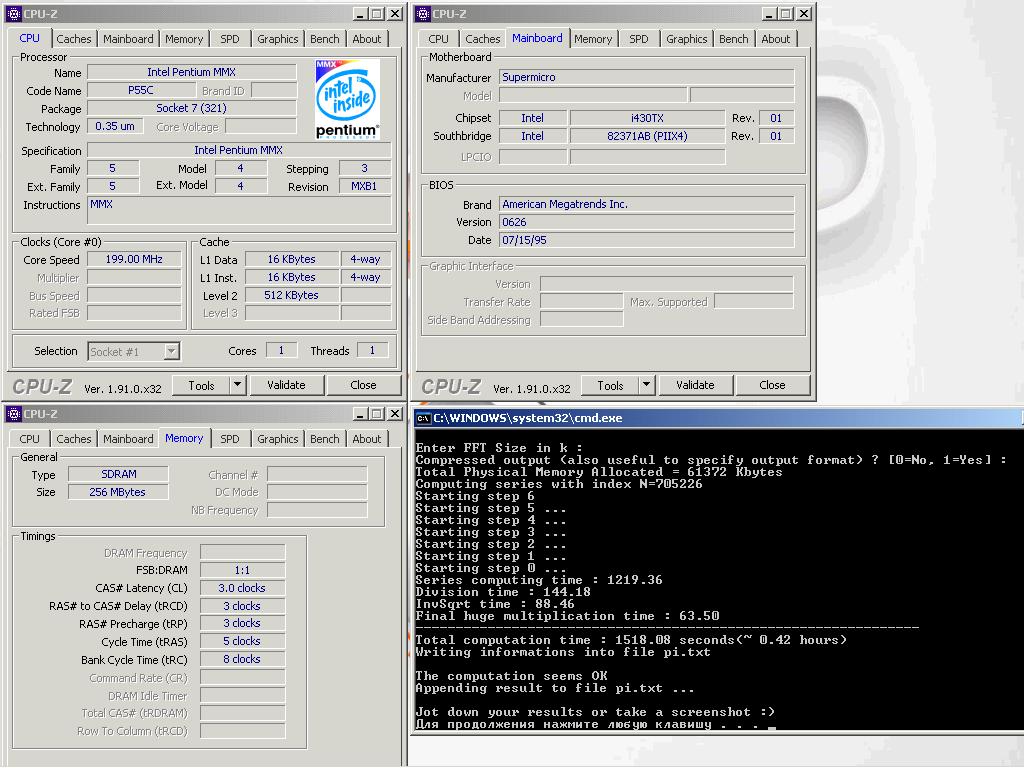The height and width of the screenshot is (768, 1024).
Task: Open Graphics tab in Mainboard window
Action: pyautogui.click(x=686, y=39)
